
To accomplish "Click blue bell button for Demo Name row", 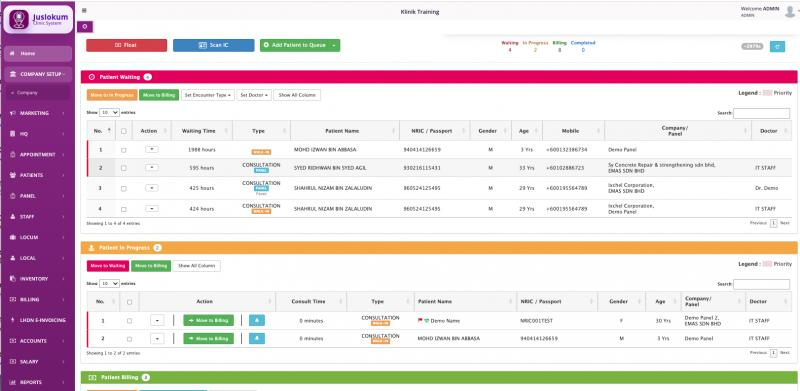I will click(x=257, y=321).
